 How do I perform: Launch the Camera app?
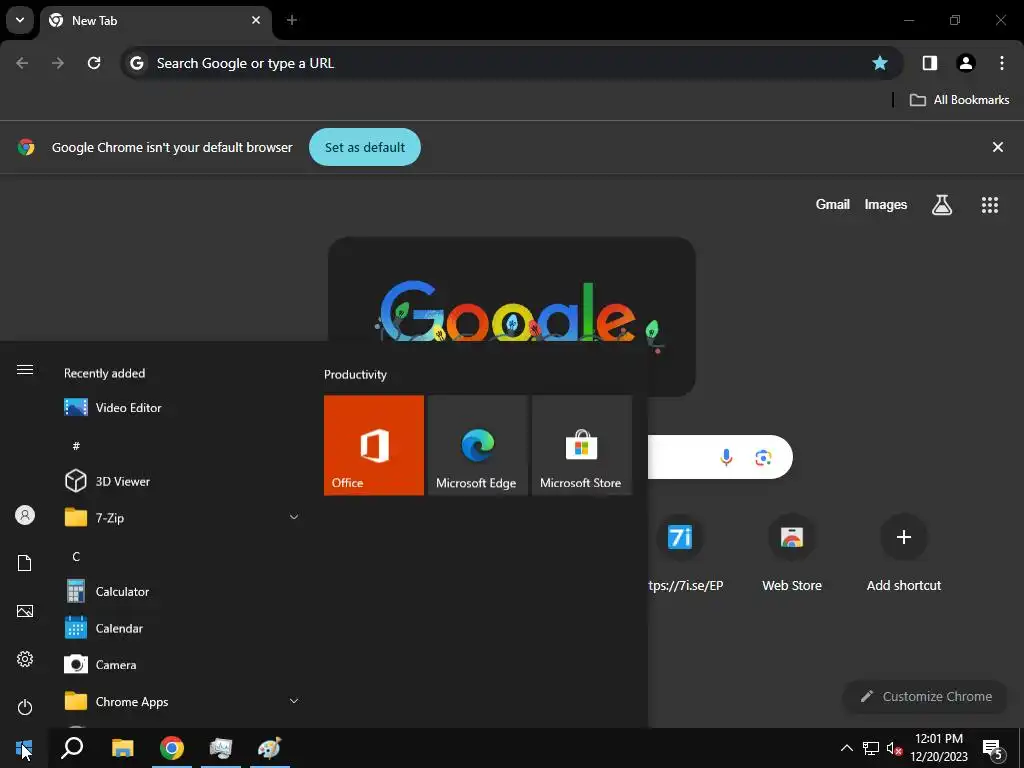181,665
